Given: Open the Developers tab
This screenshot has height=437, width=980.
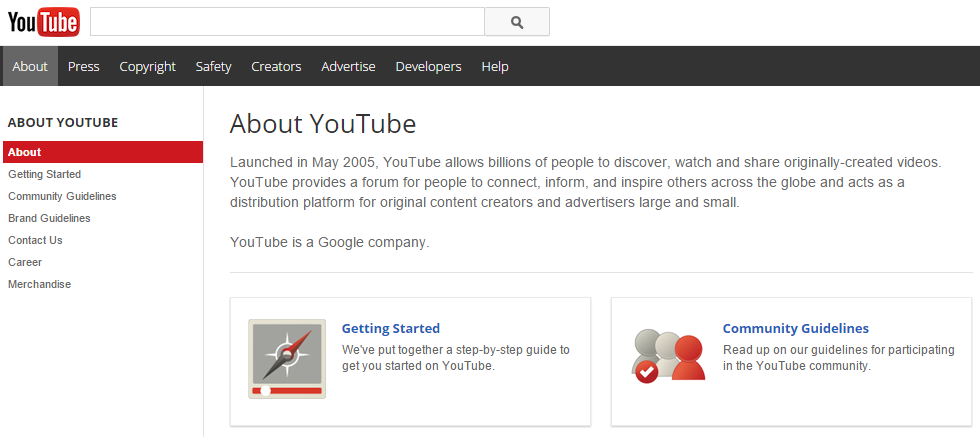Looking at the screenshot, I should pos(428,66).
